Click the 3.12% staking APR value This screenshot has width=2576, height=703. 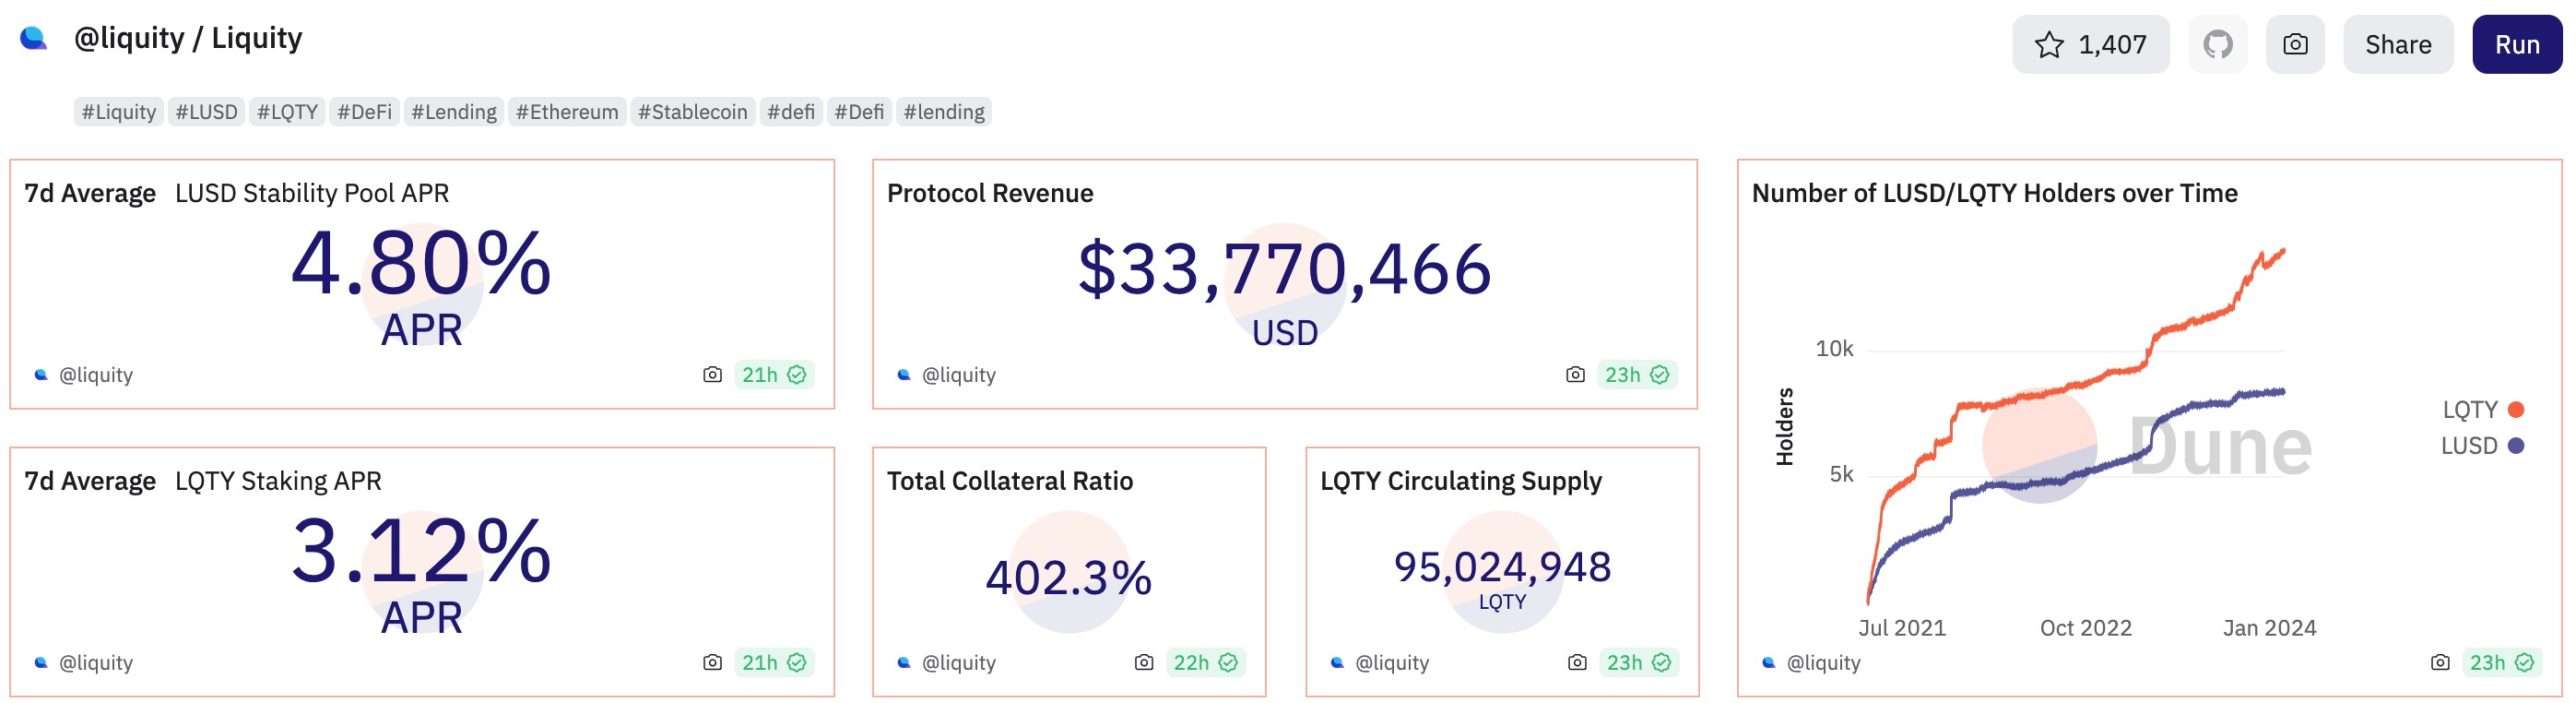click(x=421, y=552)
